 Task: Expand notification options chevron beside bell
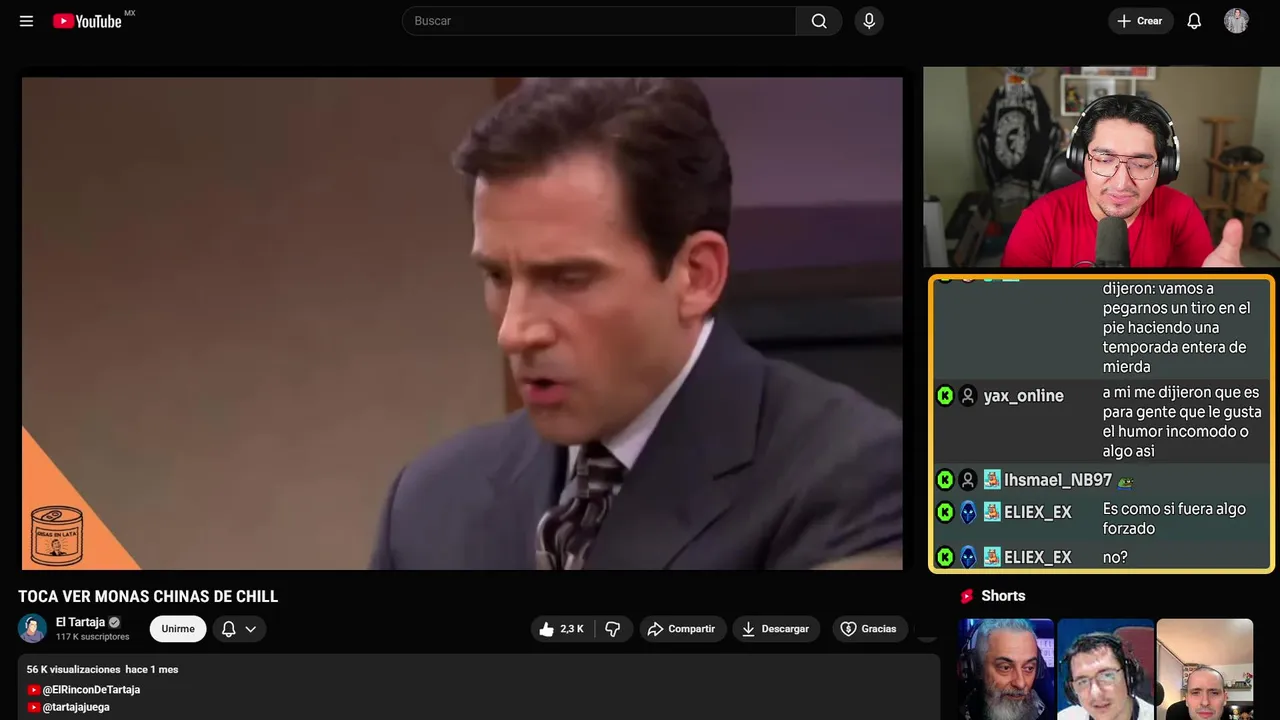click(x=251, y=629)
